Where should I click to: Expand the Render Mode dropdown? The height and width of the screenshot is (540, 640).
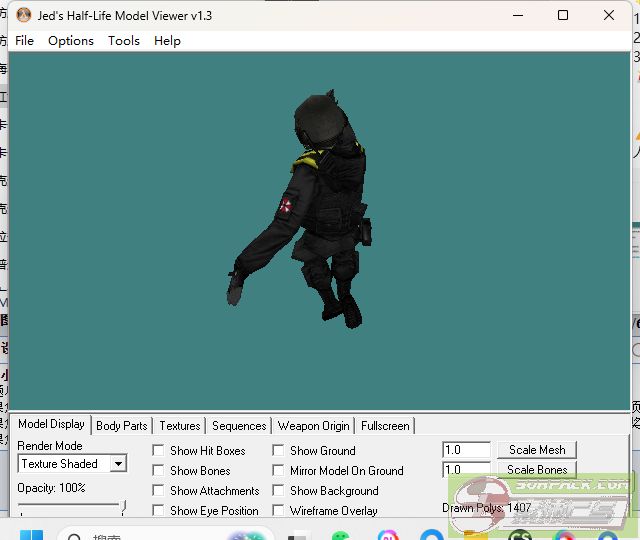pos(118,464)
